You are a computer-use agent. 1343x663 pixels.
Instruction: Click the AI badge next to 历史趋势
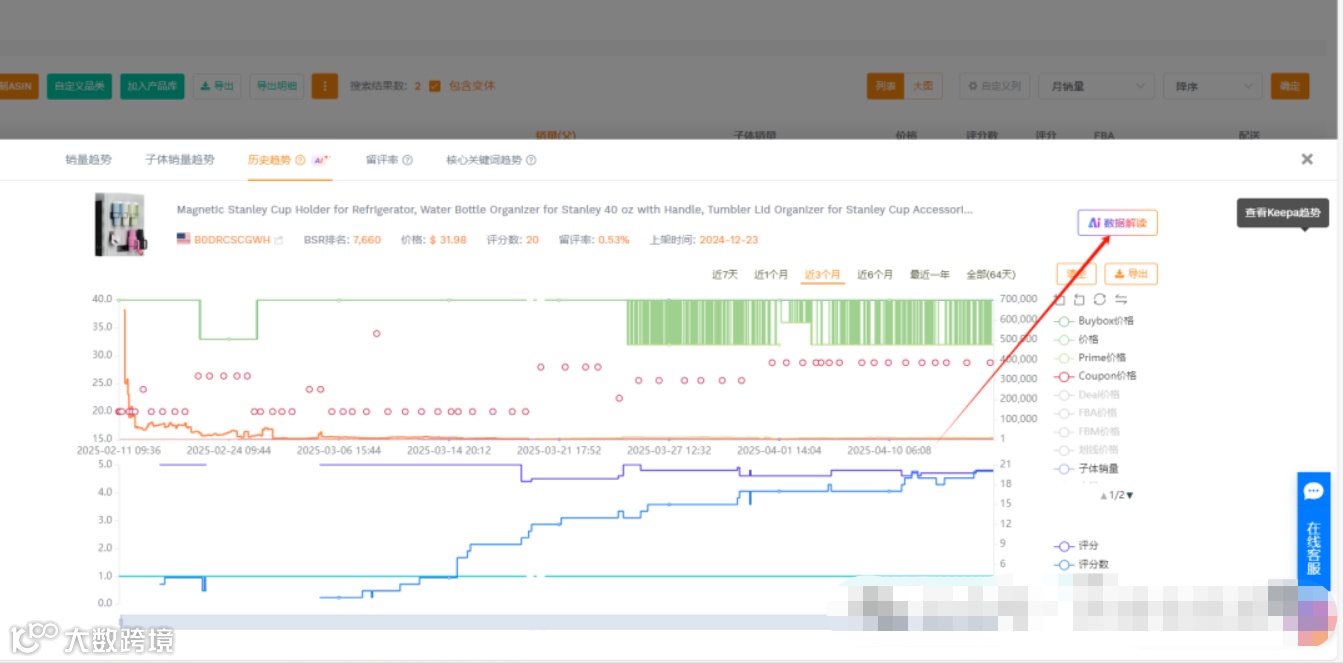pyautogui.click(x=321, y=160)
